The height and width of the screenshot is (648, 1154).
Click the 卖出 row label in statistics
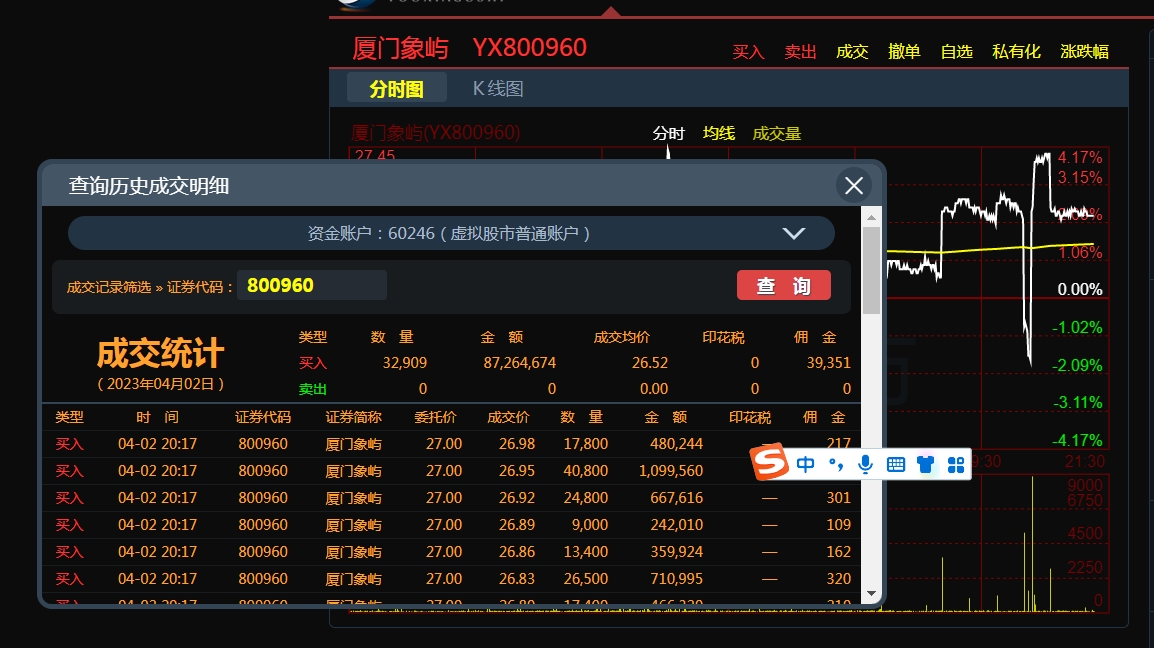tap(313, 389)
